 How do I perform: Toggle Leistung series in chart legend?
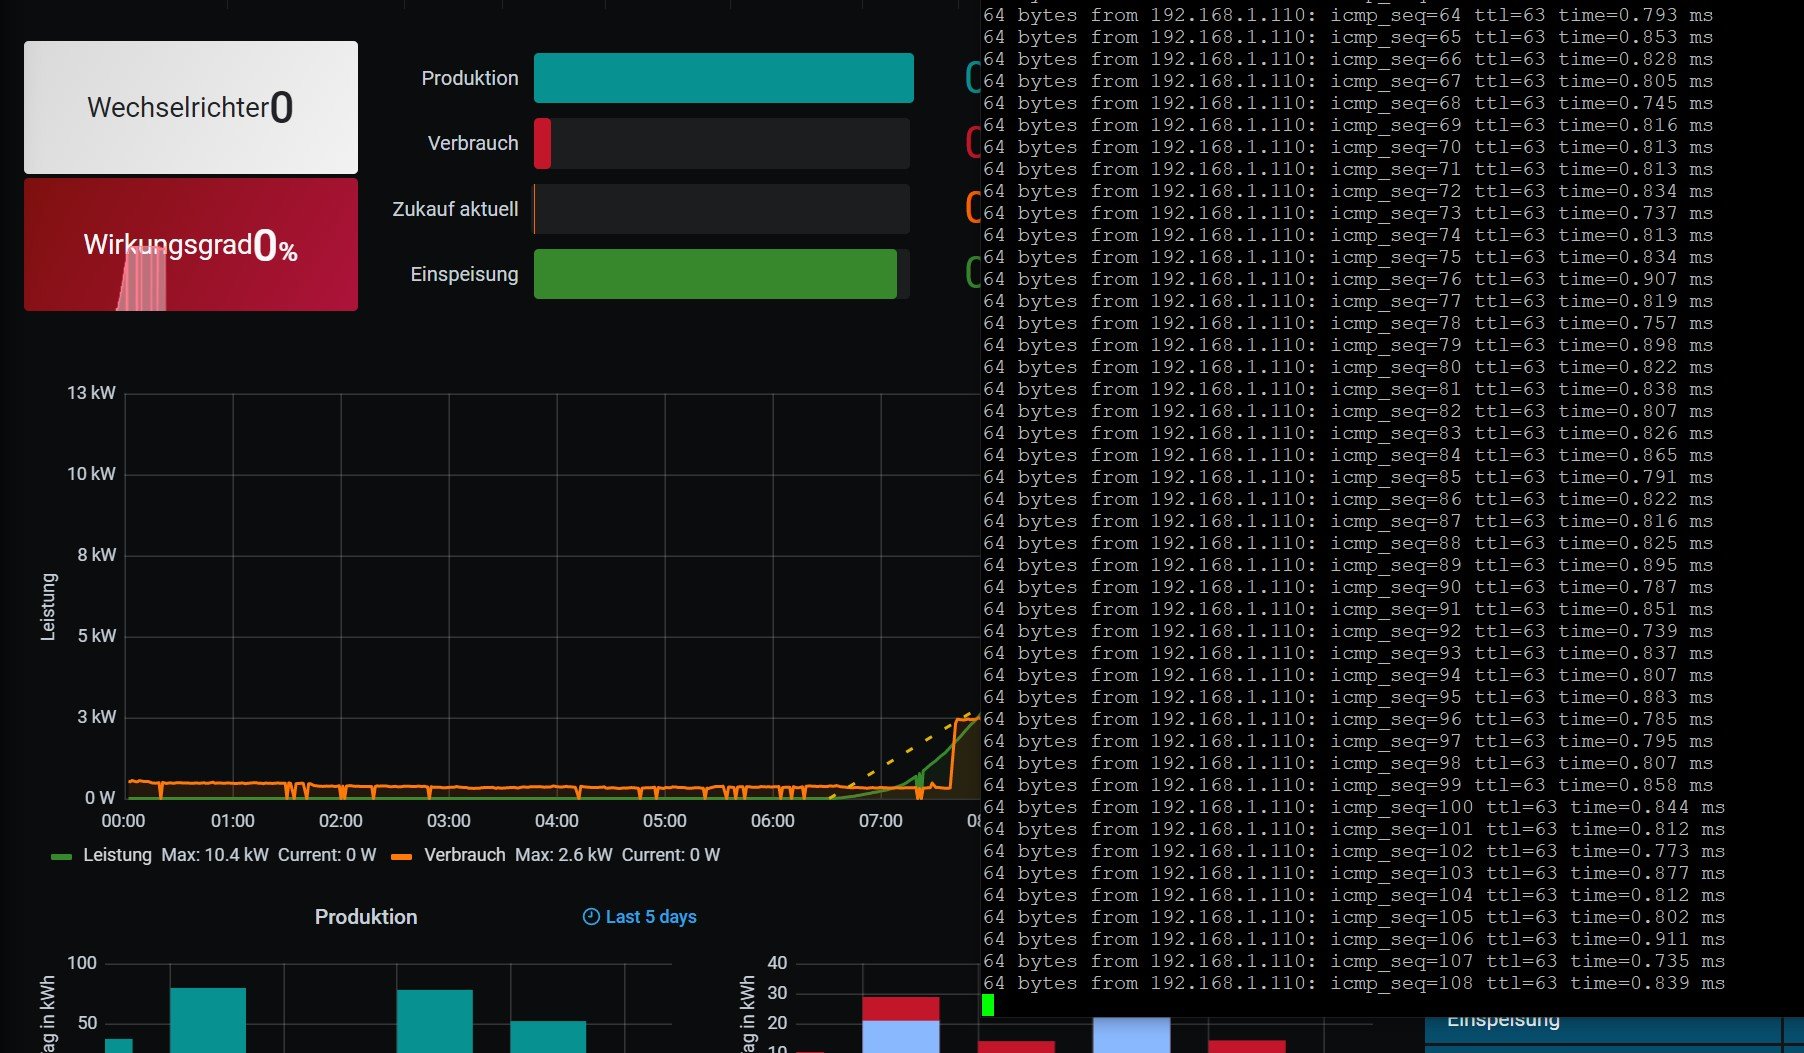coord(117,855)
